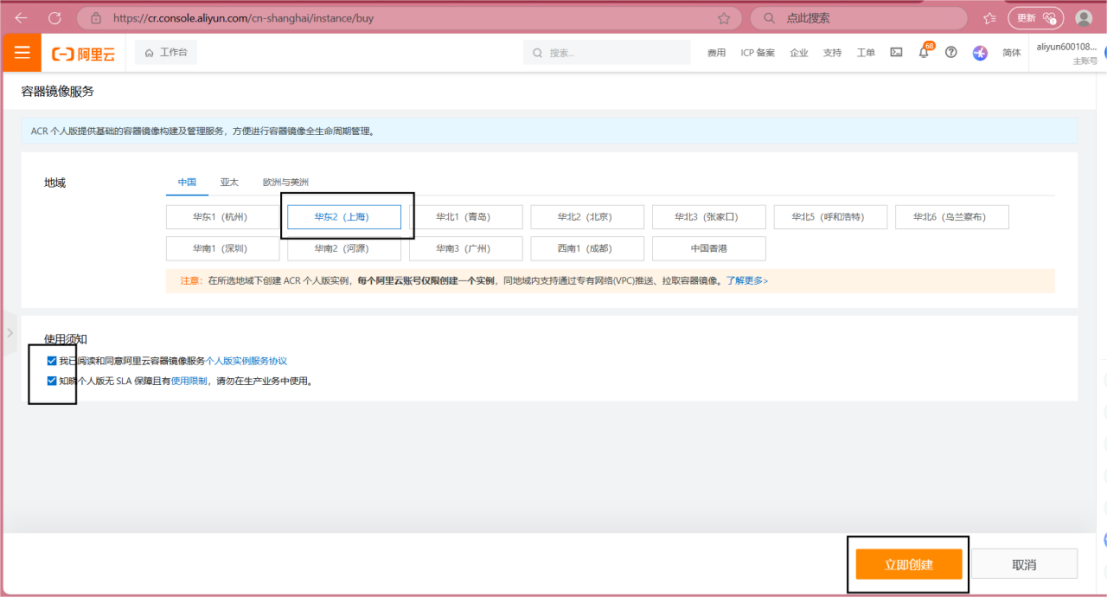
Task: Open the hamburger navigation menu
Action: [x=22, y=53]
